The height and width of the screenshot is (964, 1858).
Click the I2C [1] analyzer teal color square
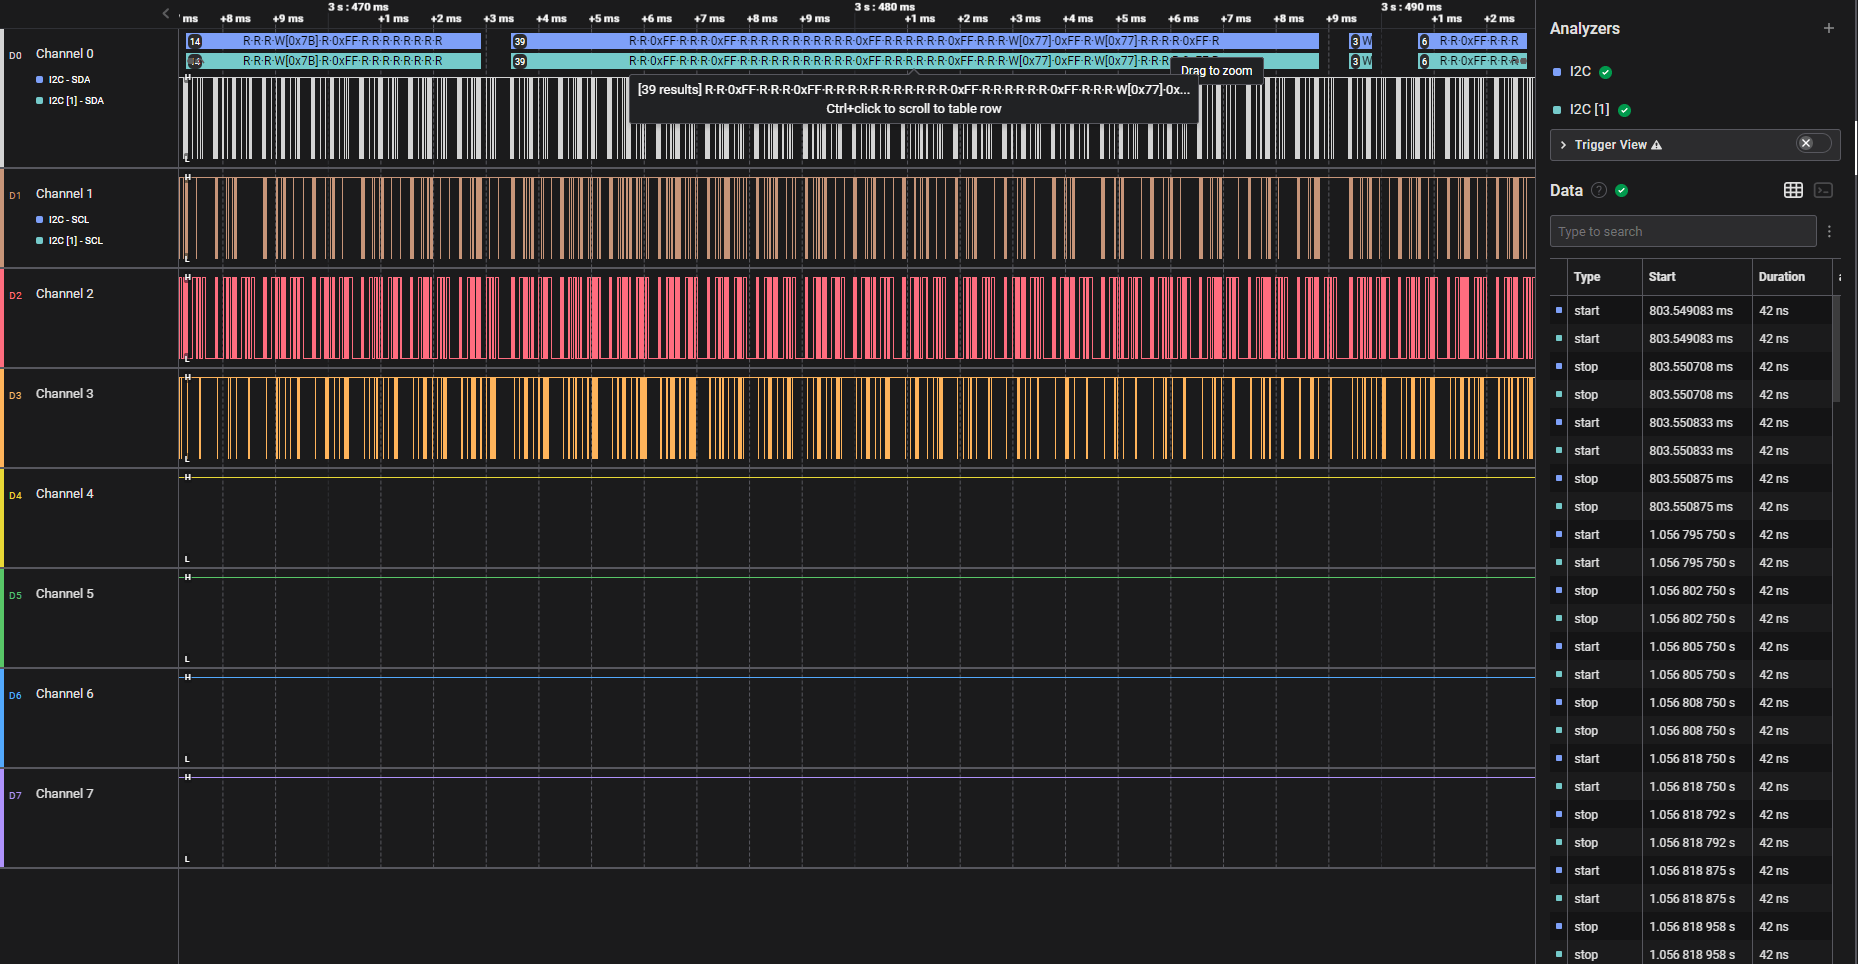click(1557, 110)
